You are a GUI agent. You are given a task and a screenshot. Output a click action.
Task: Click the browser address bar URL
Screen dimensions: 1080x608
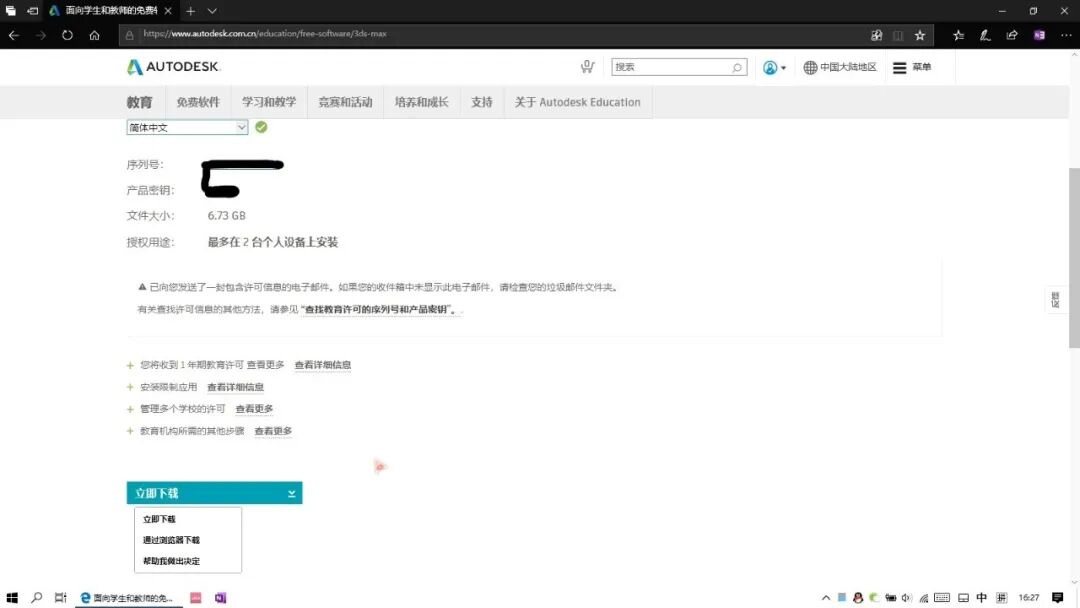[x=264, y=34]
